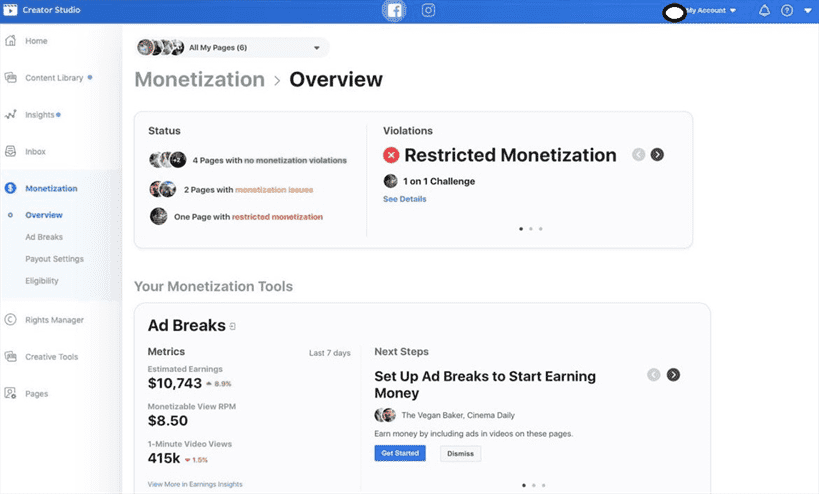Click the restricted monetization link
The width and height of the screenshot is (819, 494).
tap(277, 217)
